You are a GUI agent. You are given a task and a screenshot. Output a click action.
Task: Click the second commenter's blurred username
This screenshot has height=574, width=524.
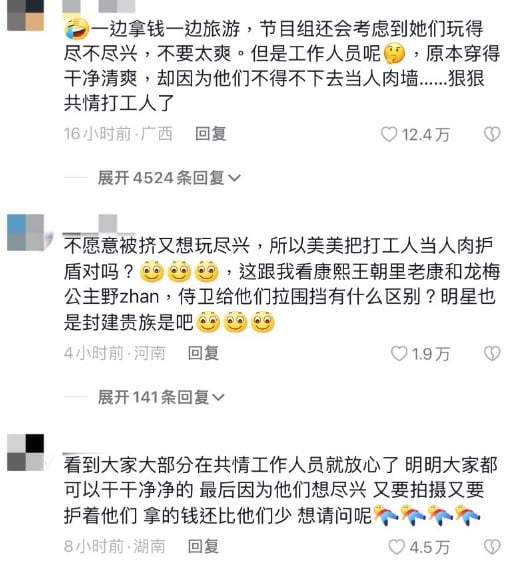(99, 224)
